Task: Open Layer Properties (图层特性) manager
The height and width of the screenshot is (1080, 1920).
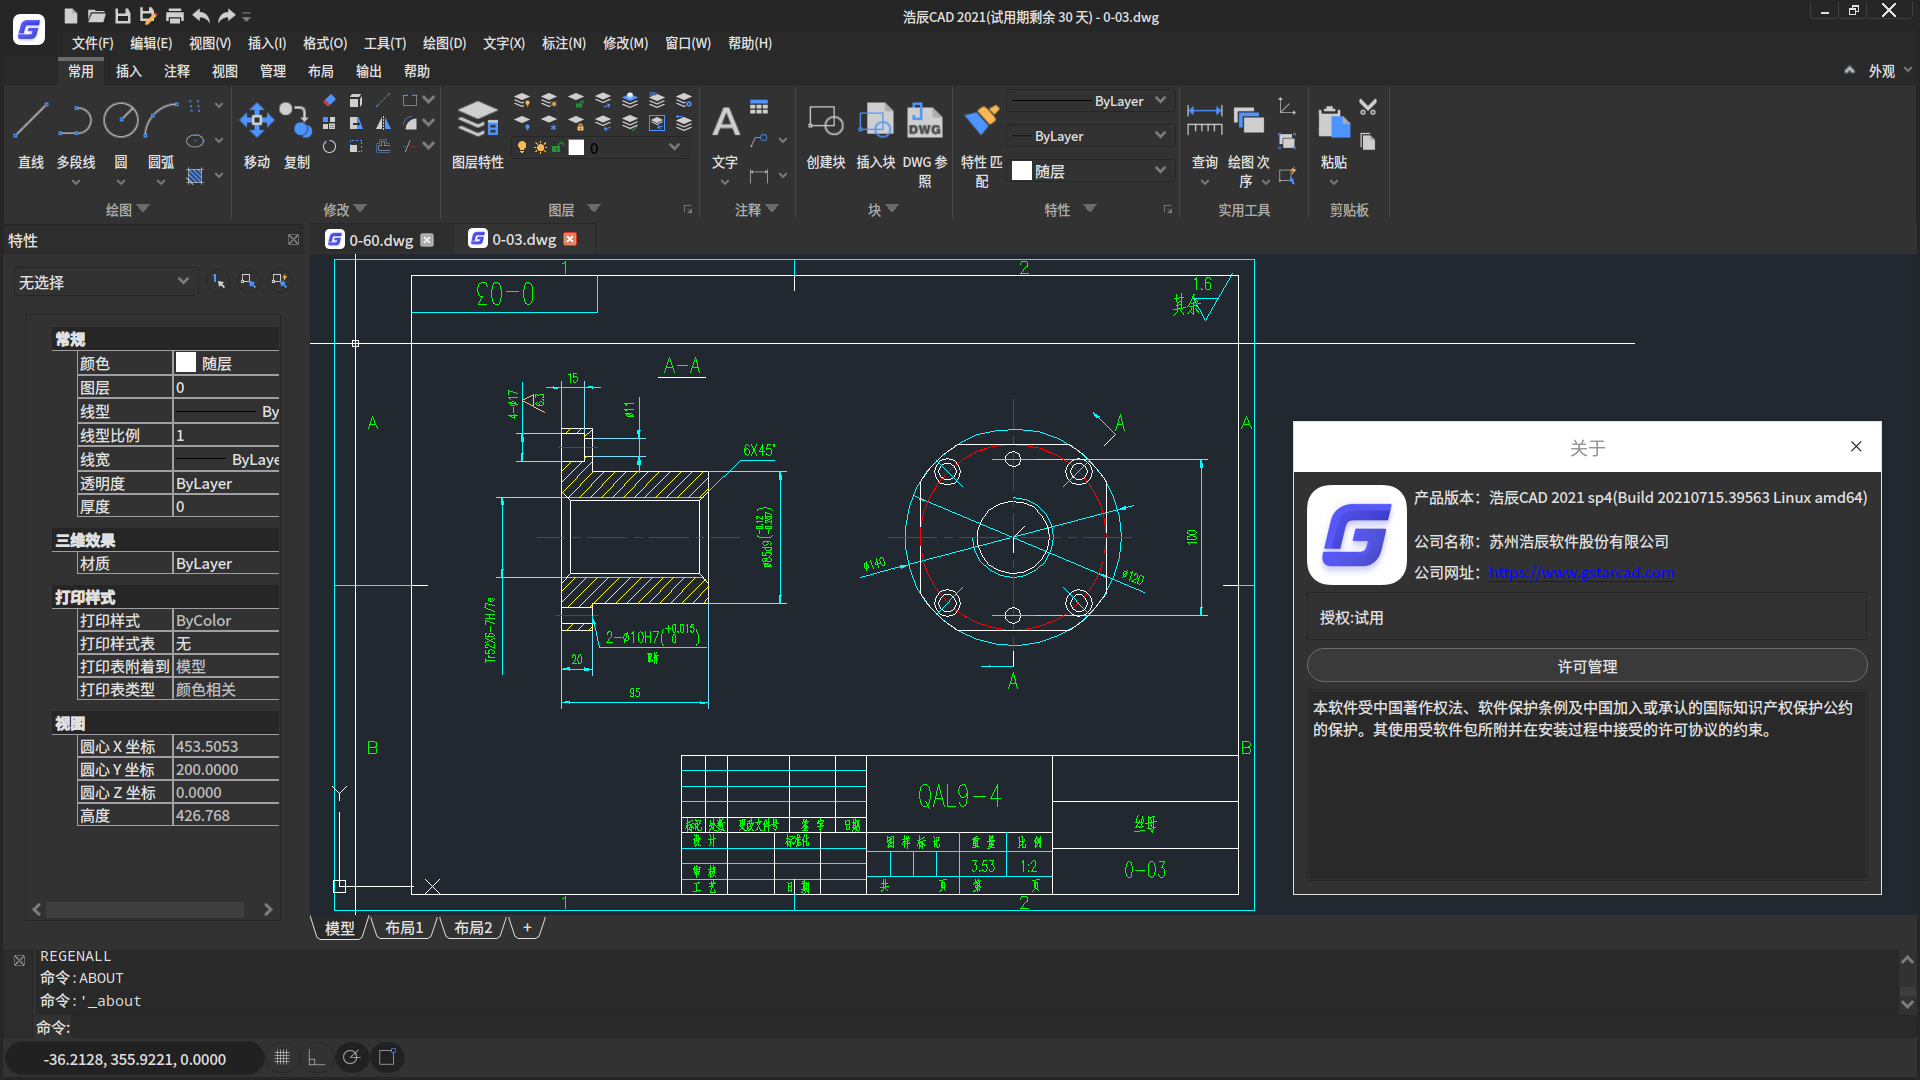Action: pyautogui.click(x=477, y=122)
